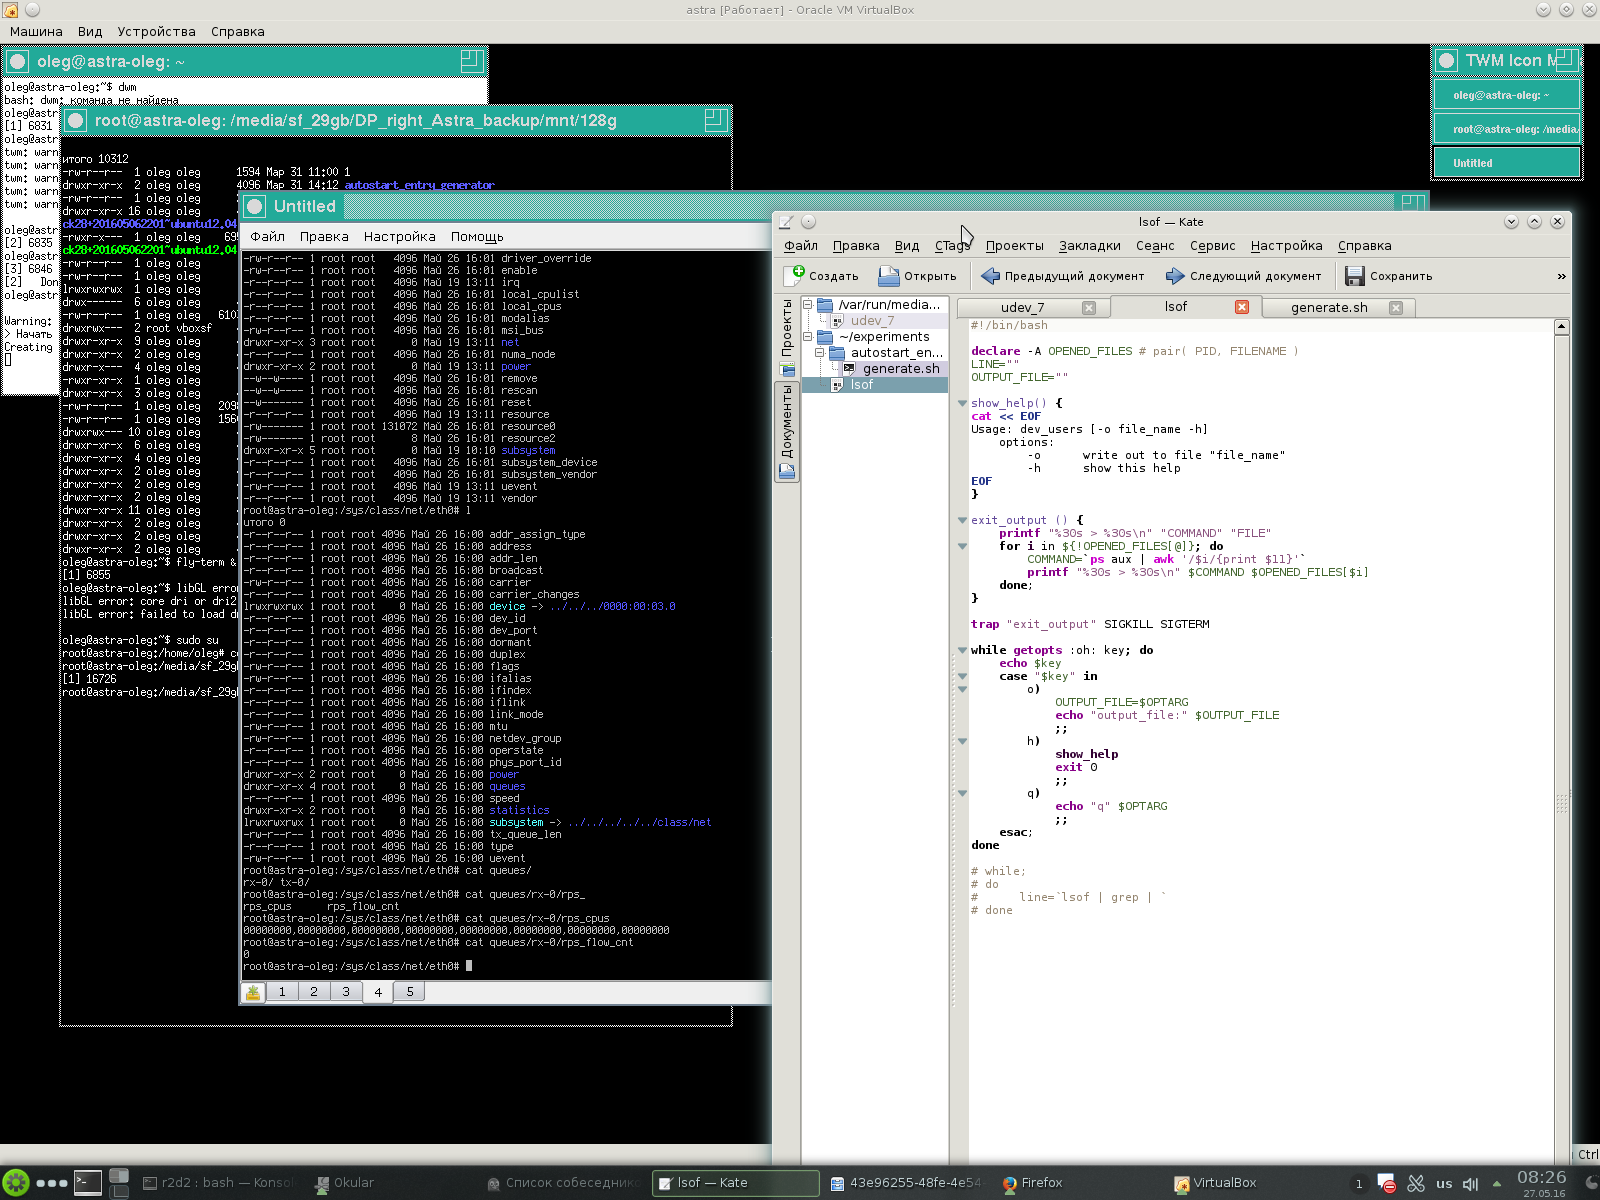Fold the show_help function code block
Viewport: 1600px width, 1200px height.
(963, 404)
